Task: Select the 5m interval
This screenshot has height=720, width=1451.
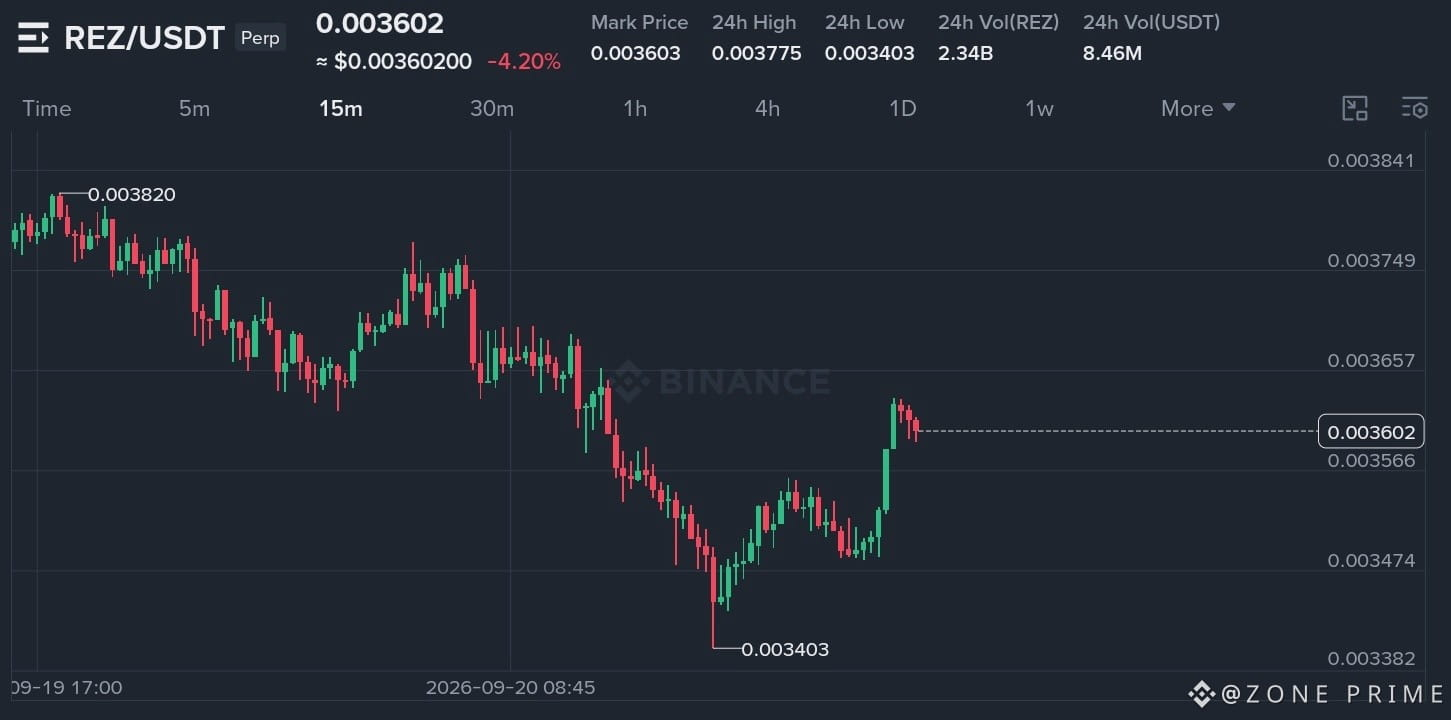Action: (194, 109)
